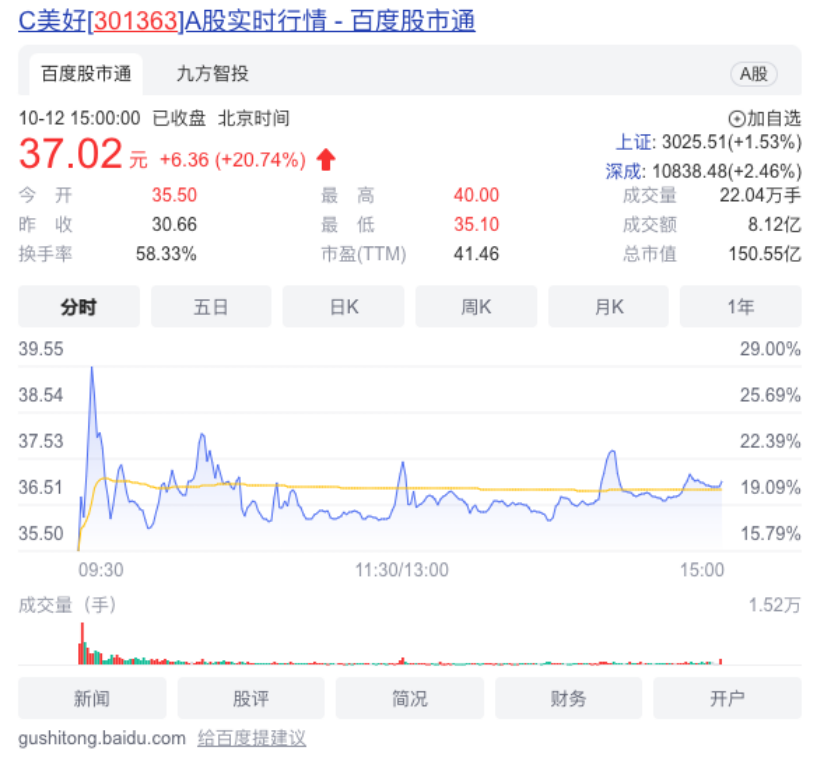Viewport: 831px width, 761px height.
Task: Click the 开户 account opening button
Action: pos(727,698)
